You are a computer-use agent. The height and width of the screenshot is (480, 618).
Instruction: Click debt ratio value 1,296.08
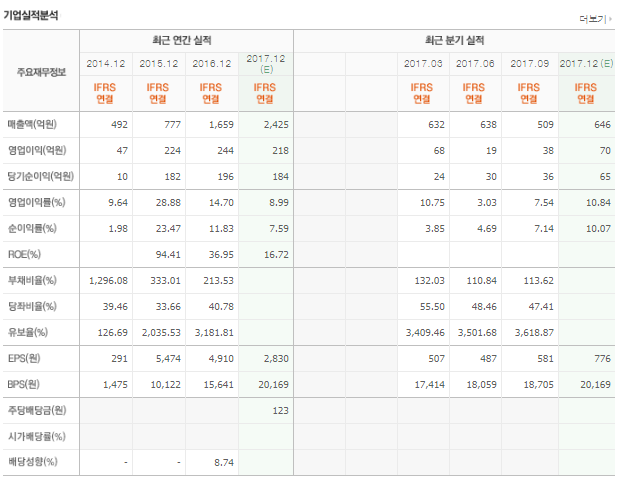[x=108, y=281]
